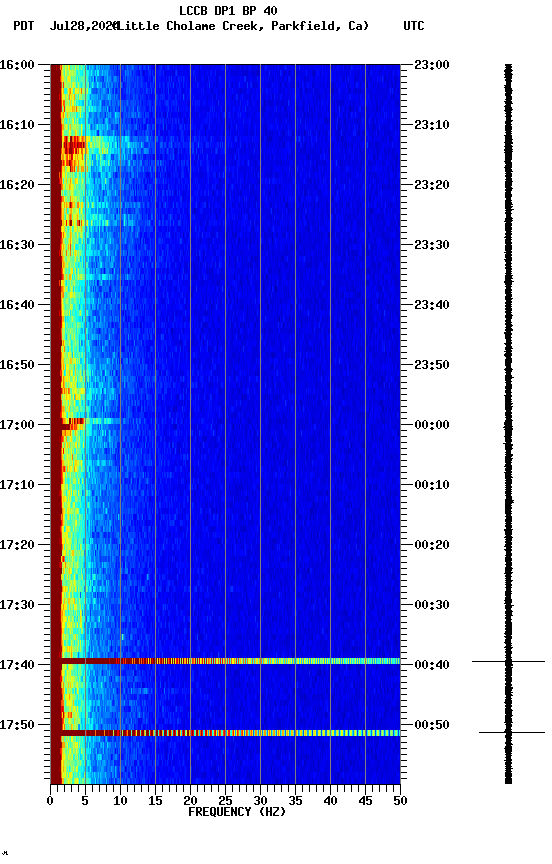Click the 16:30 PDT time label
552x864 pixels.
point(17,245)
